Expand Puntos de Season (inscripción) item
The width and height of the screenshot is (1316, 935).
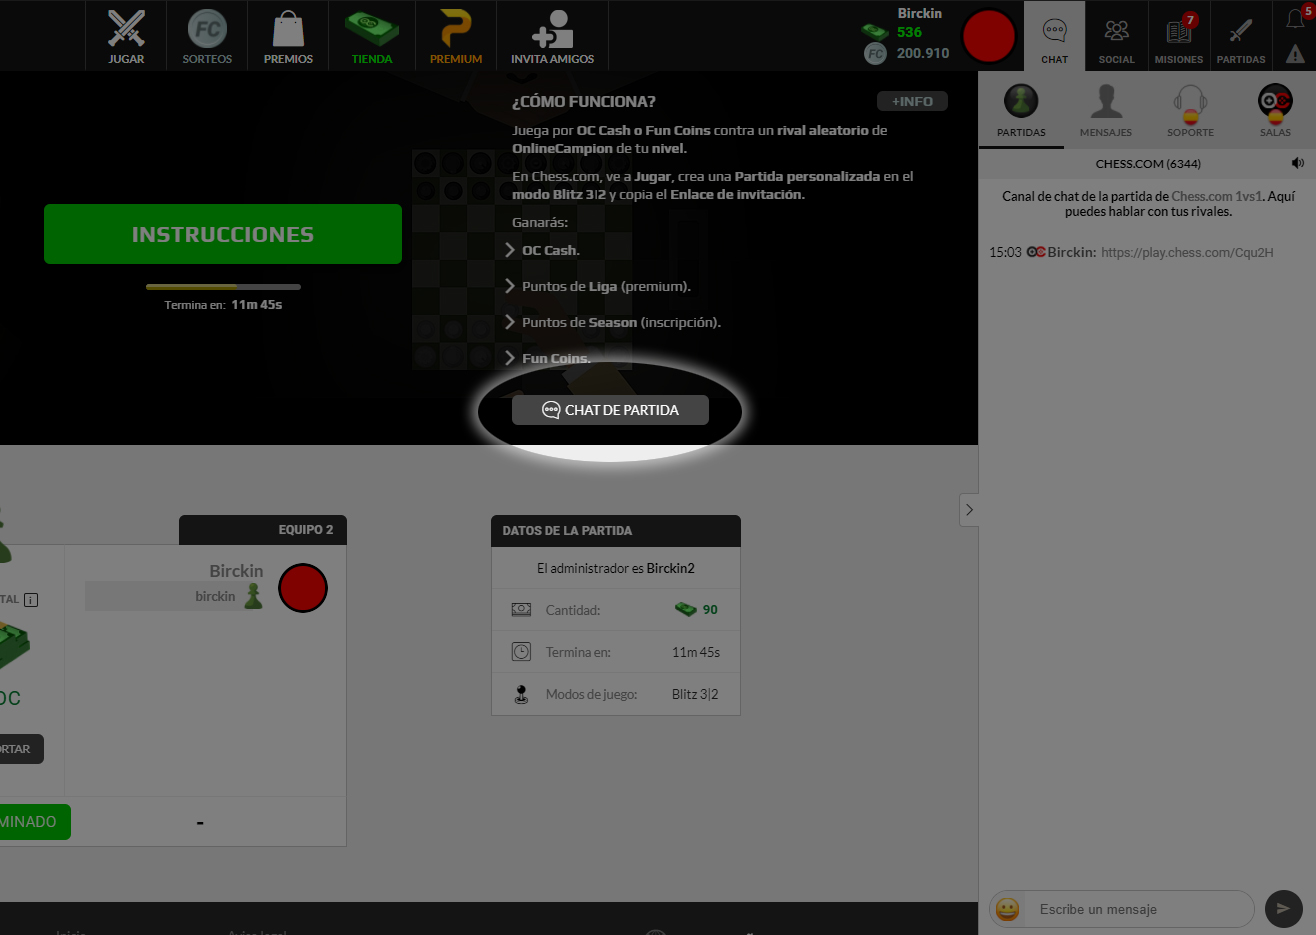click(x=612, y=322)
